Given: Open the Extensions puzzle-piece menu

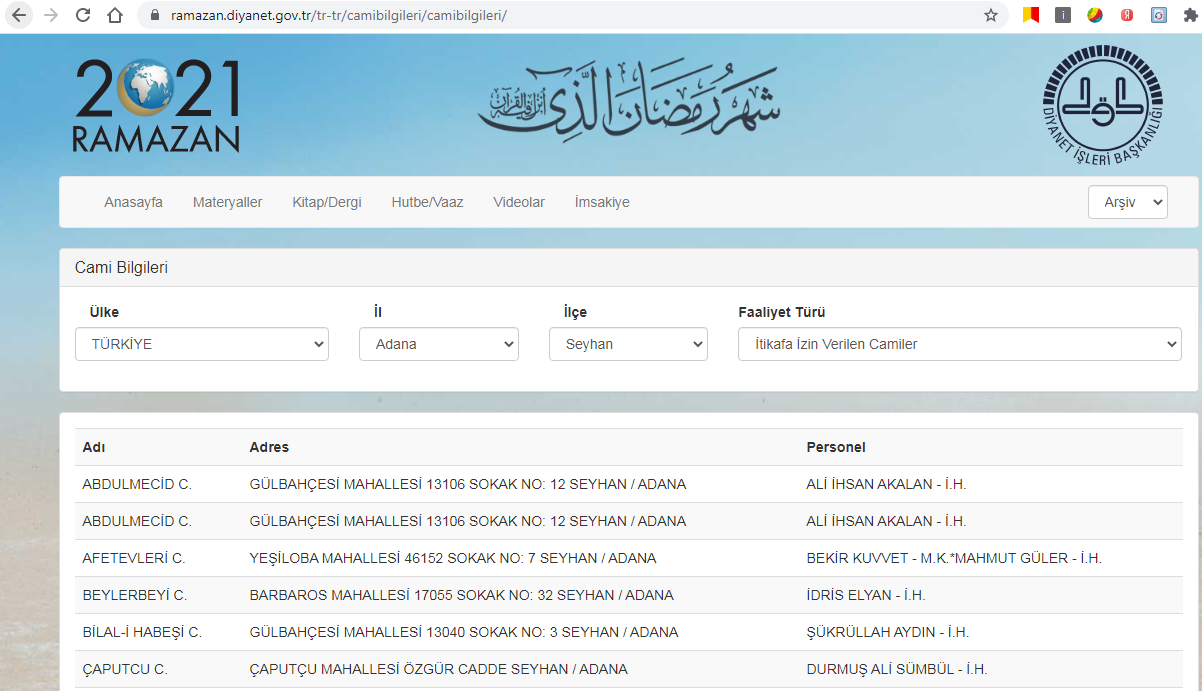Looking at the screenshot, I should [x=1189, y=15].
